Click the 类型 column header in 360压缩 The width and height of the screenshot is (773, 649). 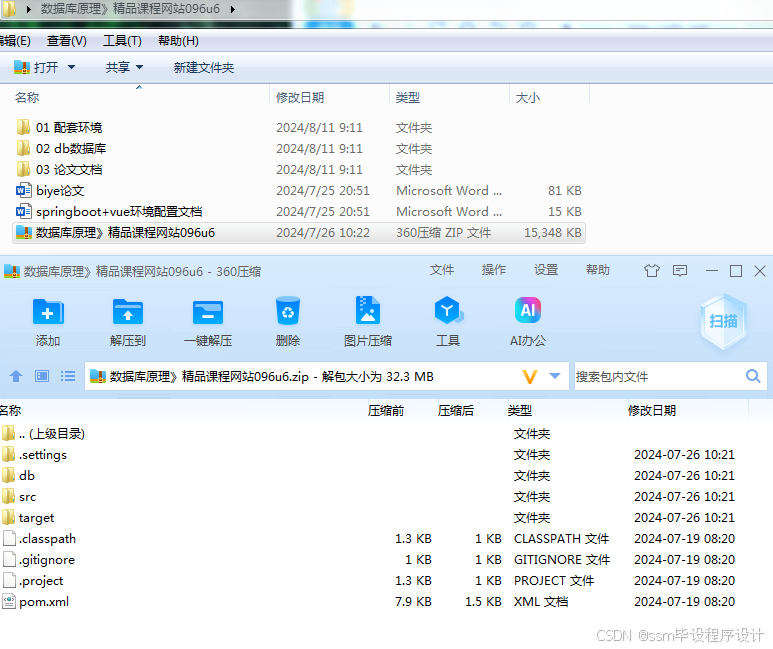coord(520,410)
